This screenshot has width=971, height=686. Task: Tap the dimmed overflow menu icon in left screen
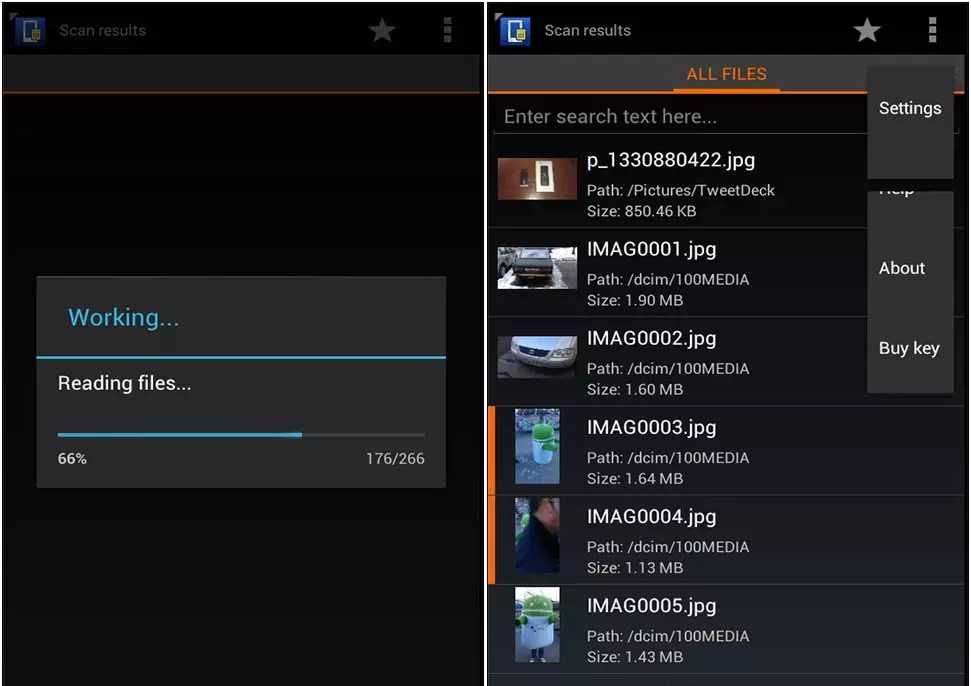coord(447,30)
